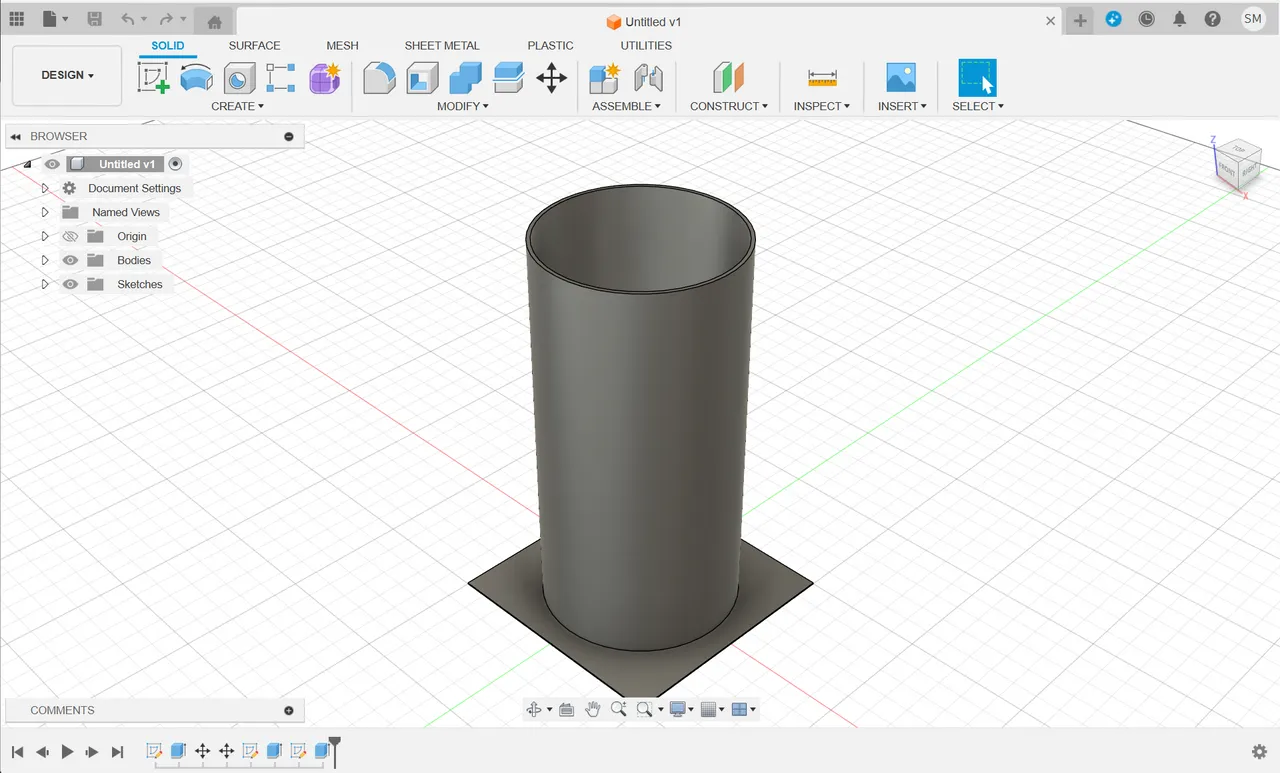Viewport: 1280px width, 773px height.
Task: Select the Revolve tool
Action: coord(196,77)
